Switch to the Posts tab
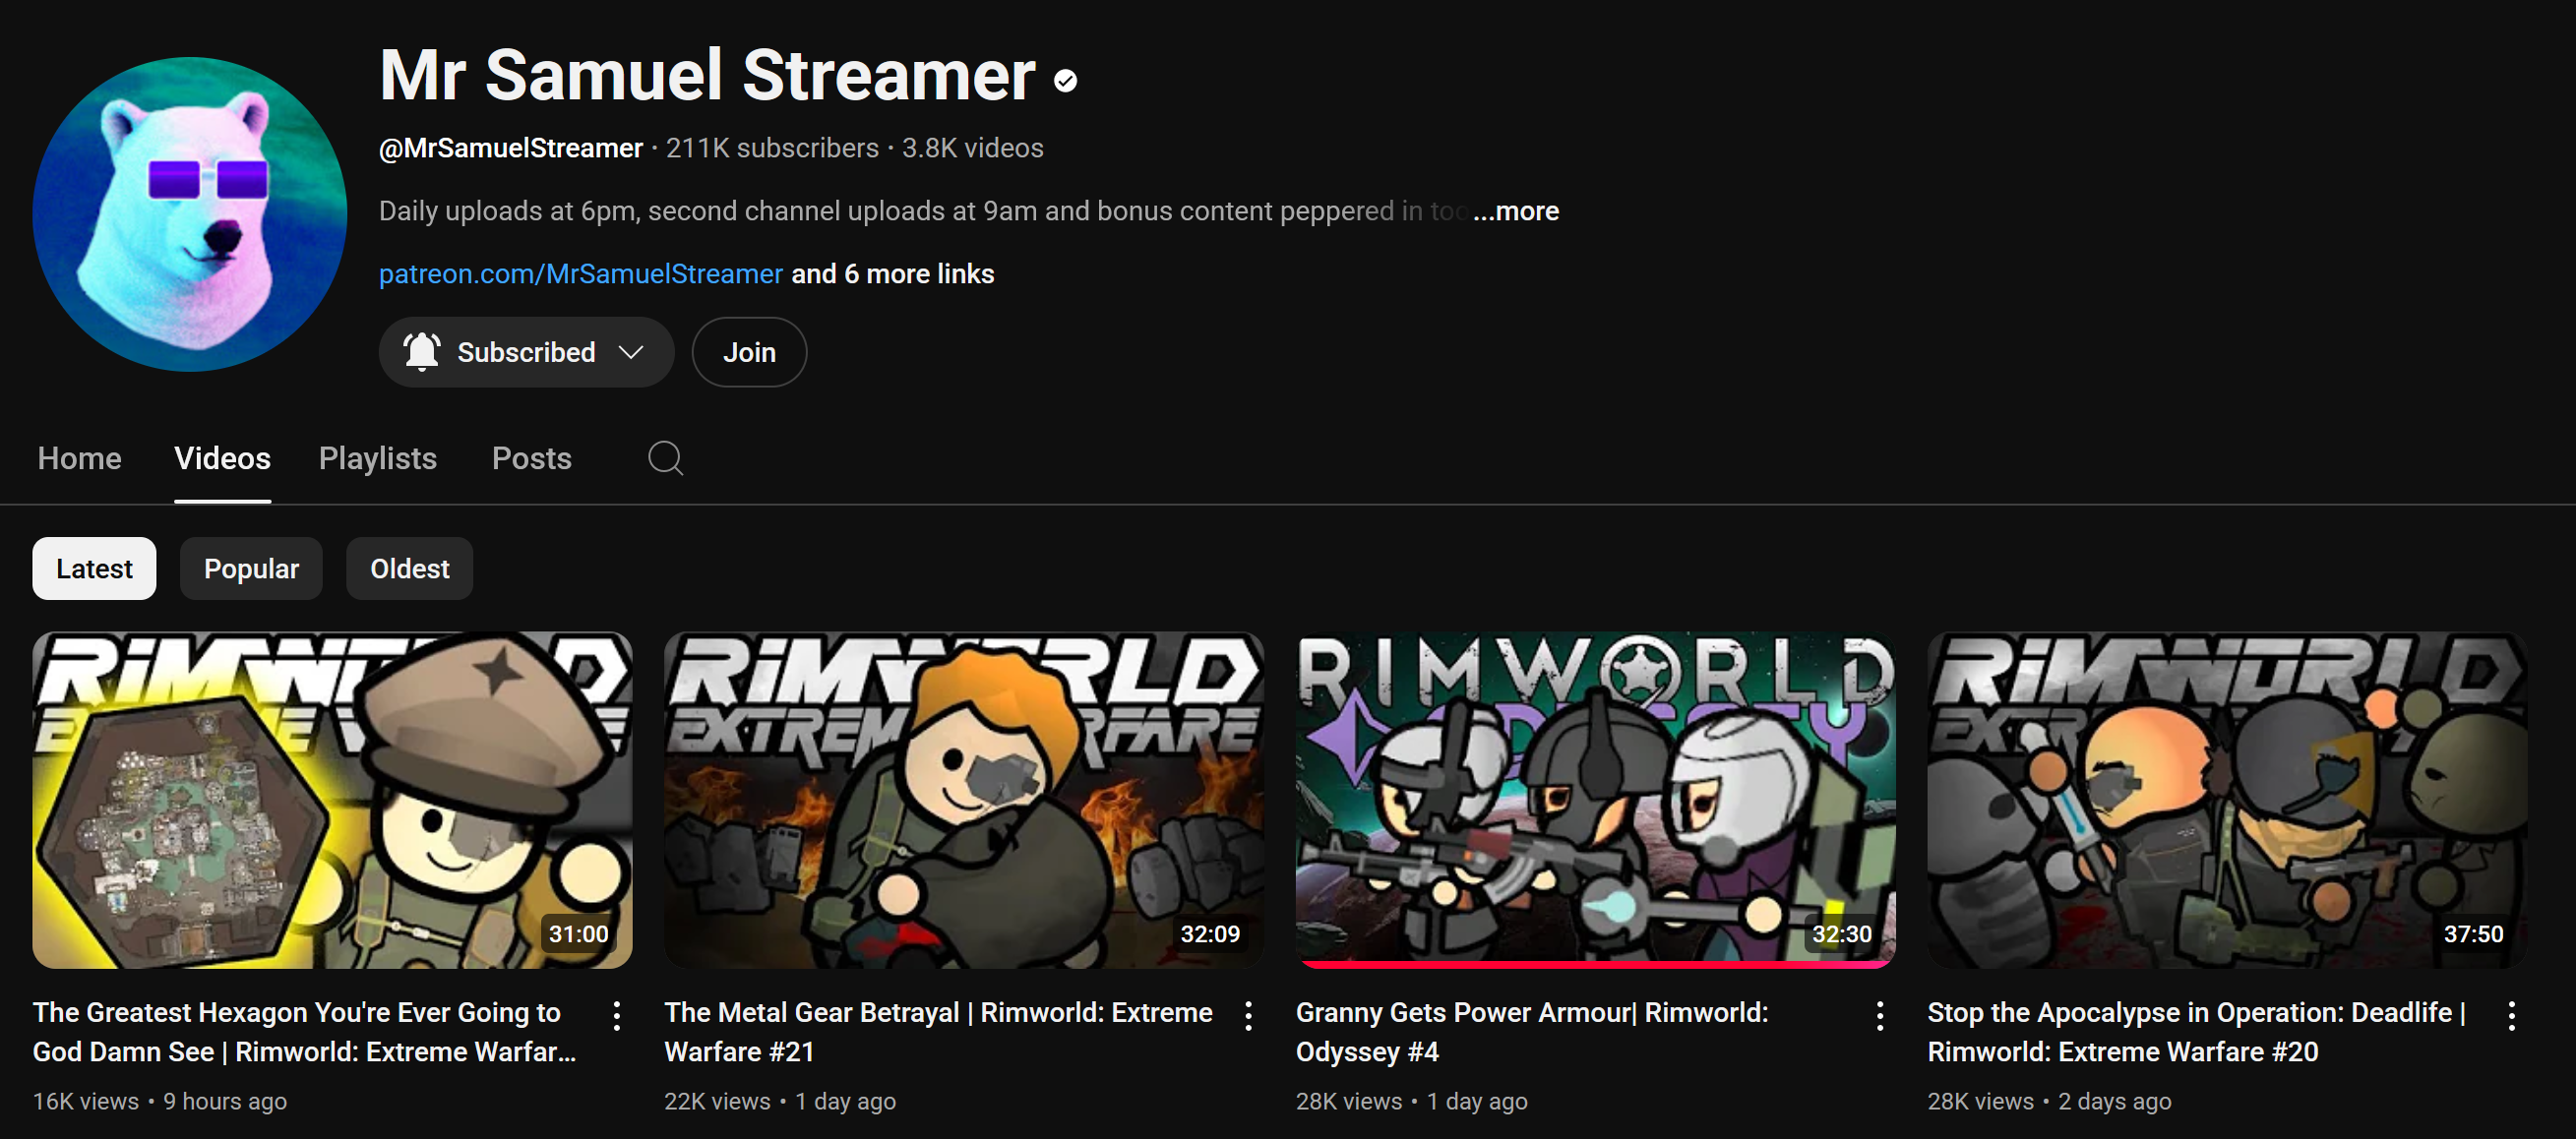2576x1139 pixels. [531, 458]
